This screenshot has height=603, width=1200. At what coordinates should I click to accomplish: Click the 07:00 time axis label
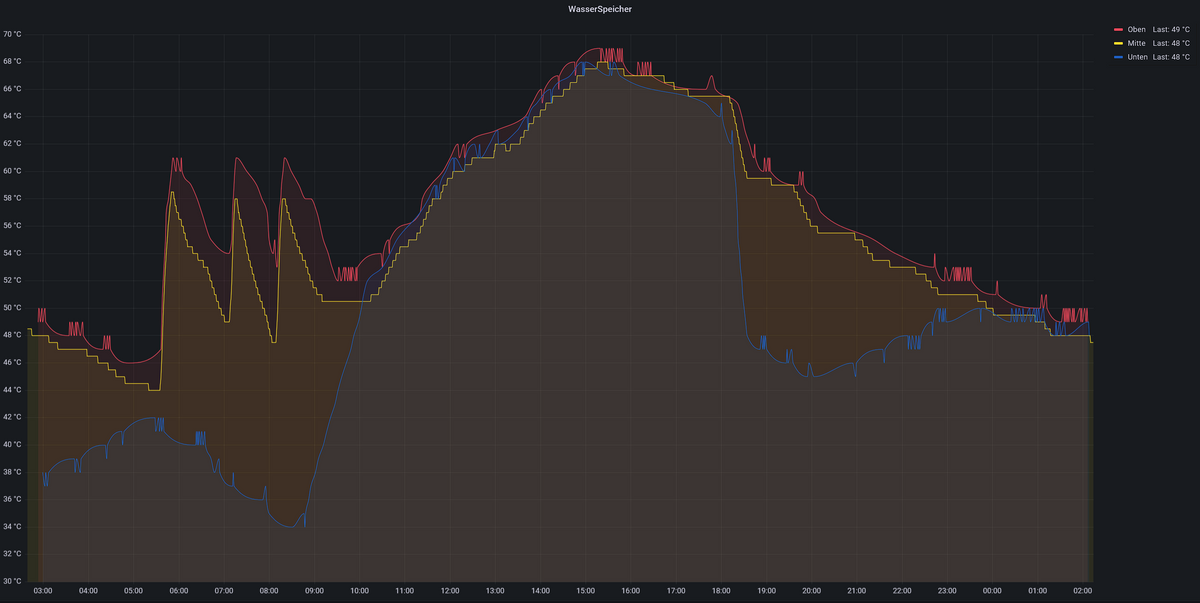224,591
